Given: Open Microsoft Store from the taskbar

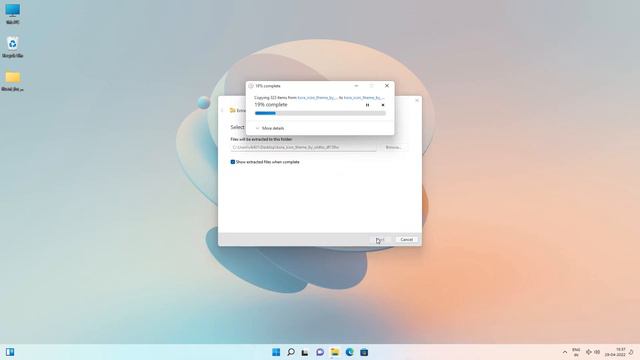Looking at the screenshot, I should pos(364,352).
